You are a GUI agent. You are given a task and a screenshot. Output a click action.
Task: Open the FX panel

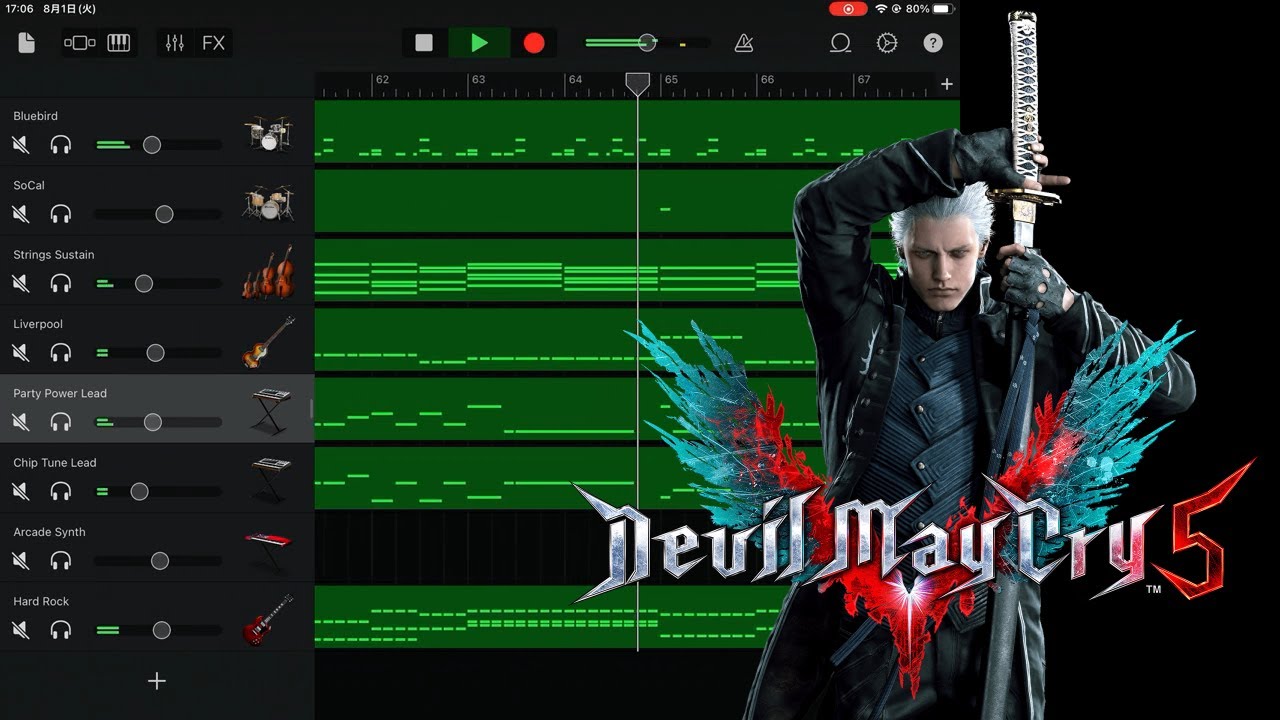point(213,43)
